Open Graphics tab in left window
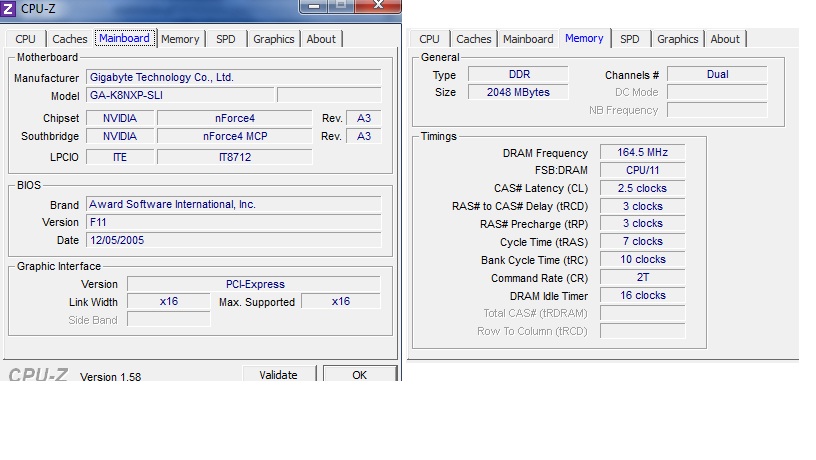Viewport: 816px width, 460px height. pos(274,39)
